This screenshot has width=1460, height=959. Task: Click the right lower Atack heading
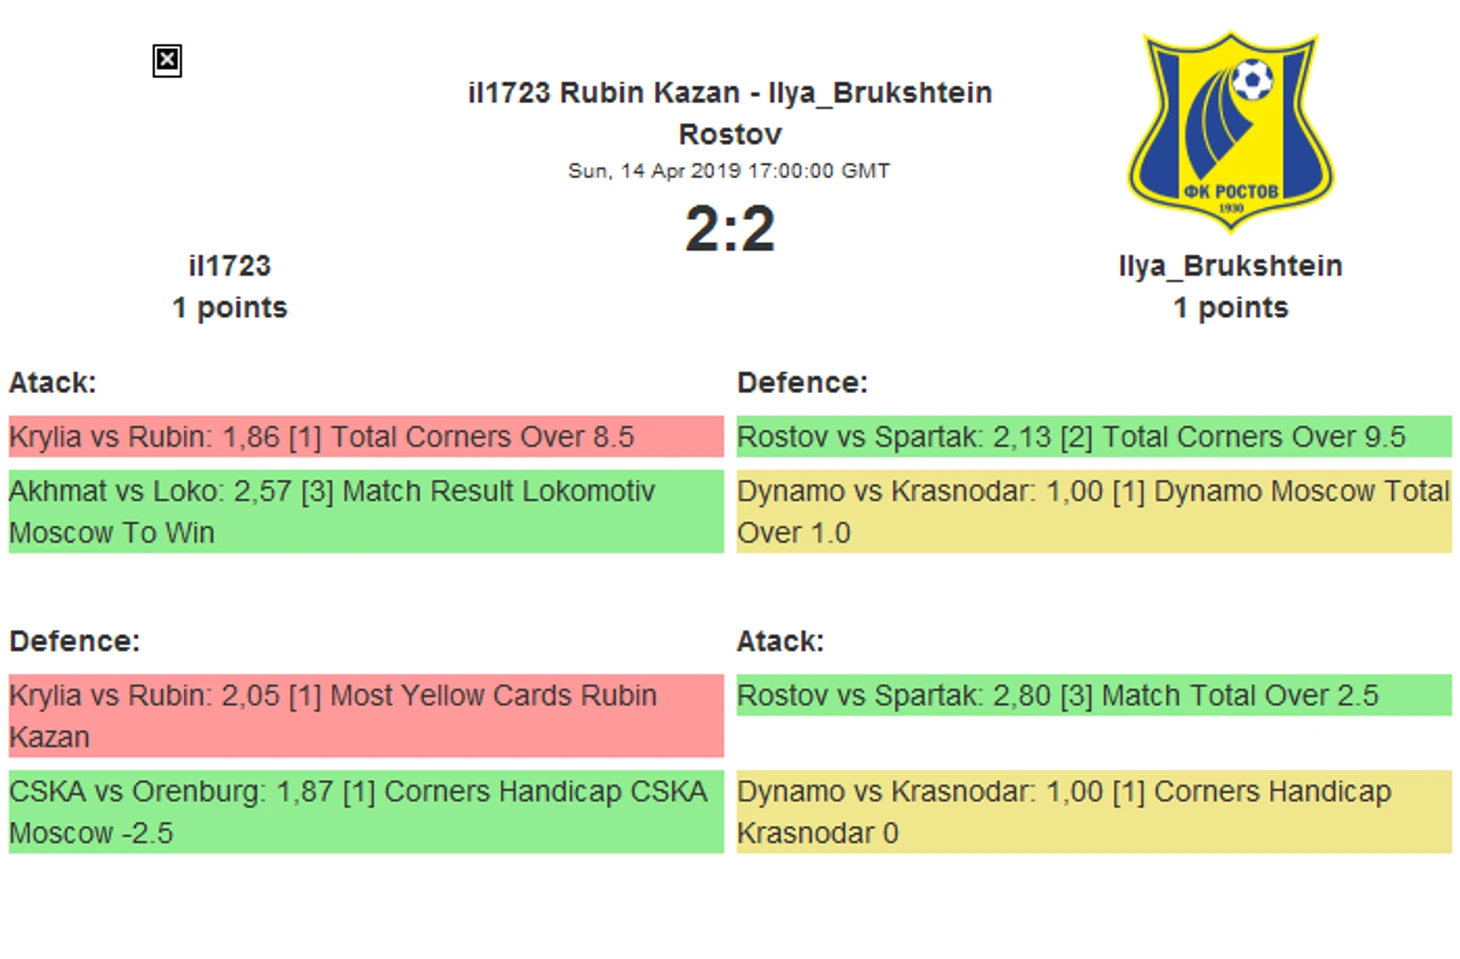tap(781, 641)
